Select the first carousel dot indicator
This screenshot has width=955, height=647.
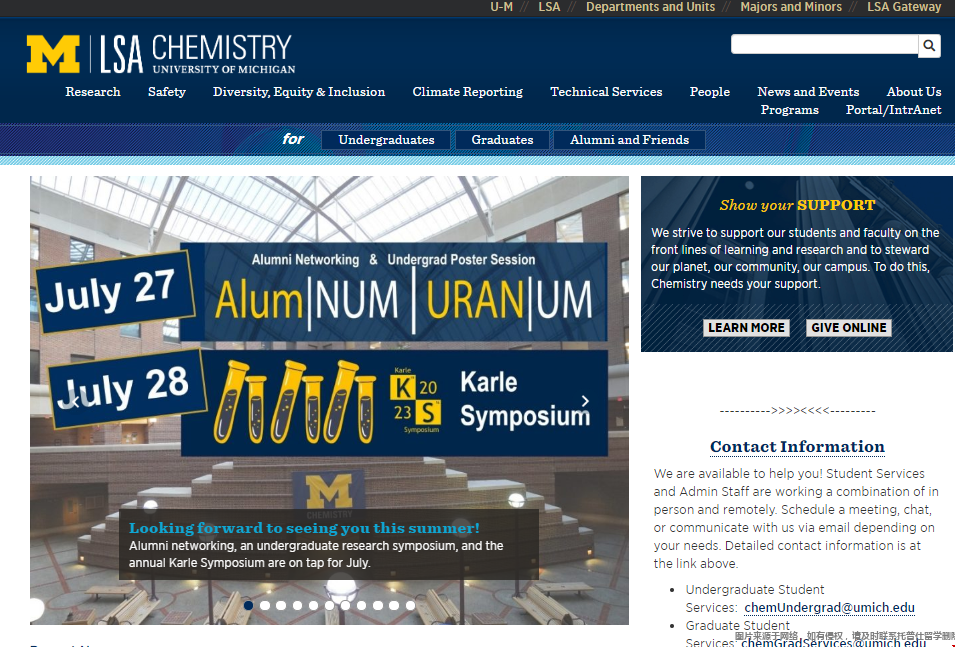[x=249, y=605]
